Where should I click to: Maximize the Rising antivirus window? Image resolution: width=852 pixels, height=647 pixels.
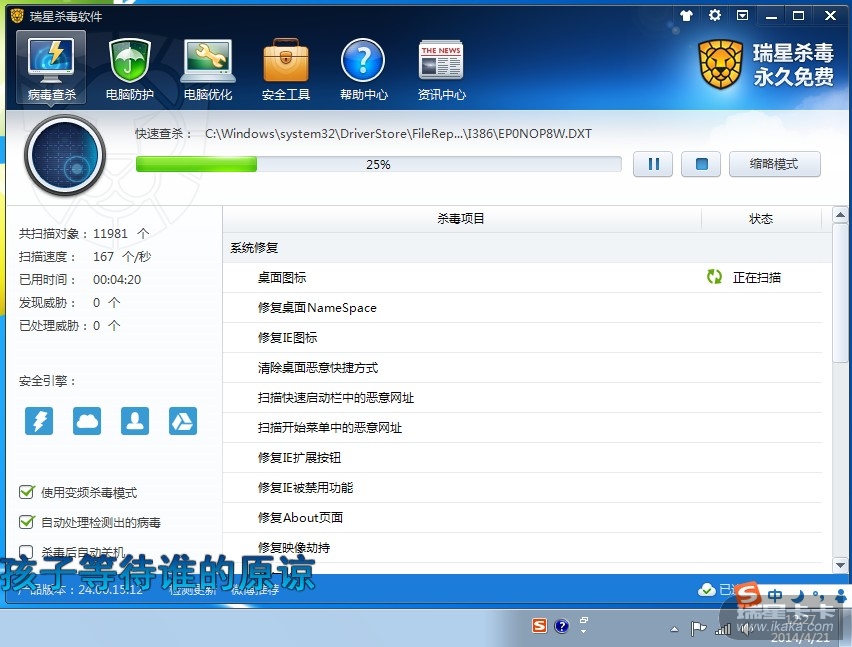[798, 15]
